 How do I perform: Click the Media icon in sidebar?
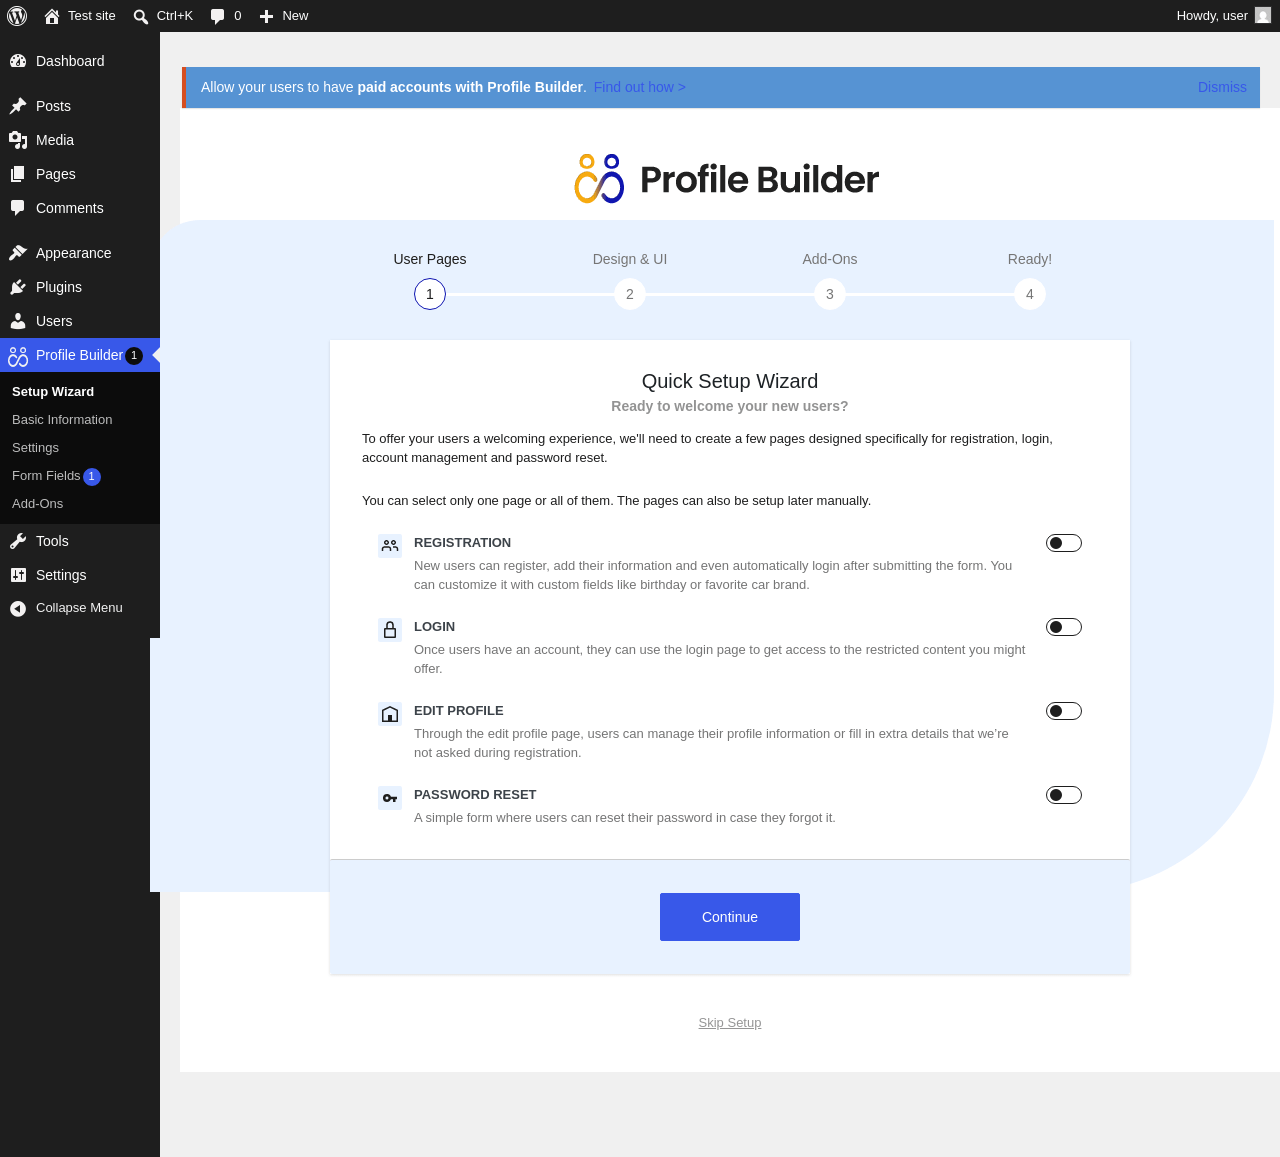(x=18, y=140)
